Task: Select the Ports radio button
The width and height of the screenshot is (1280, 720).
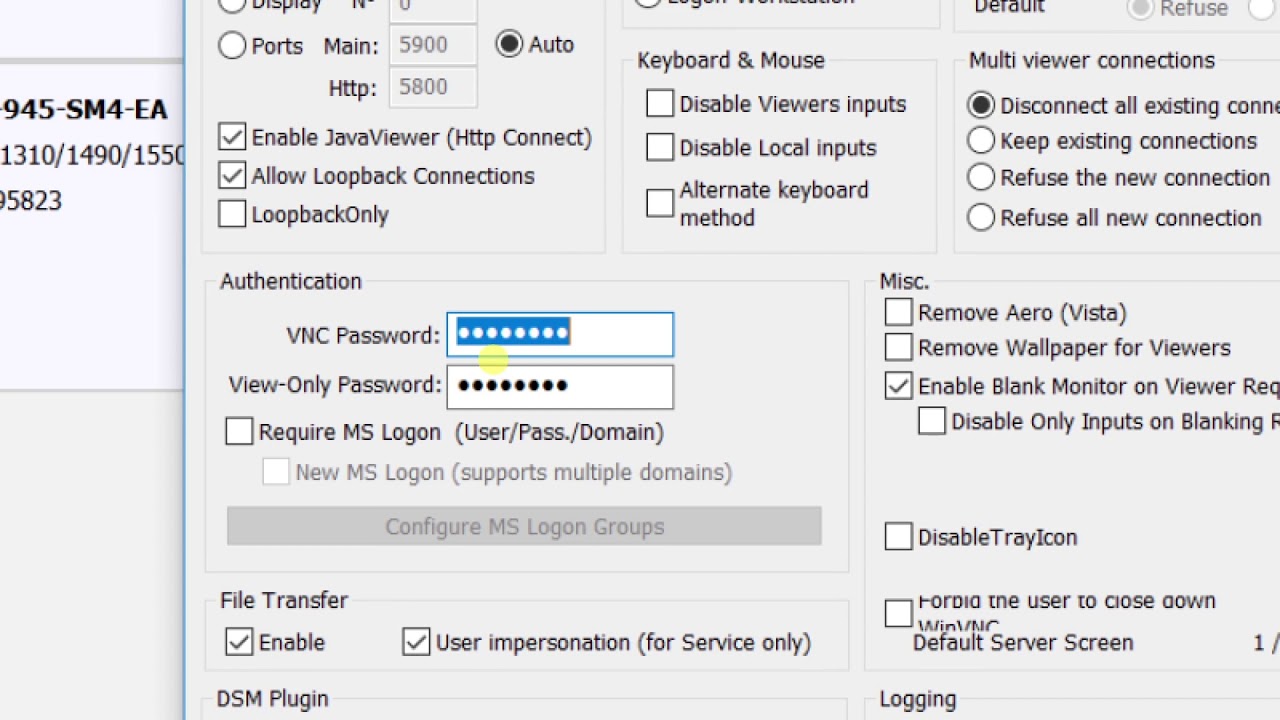Action: [x=232, y=45]
